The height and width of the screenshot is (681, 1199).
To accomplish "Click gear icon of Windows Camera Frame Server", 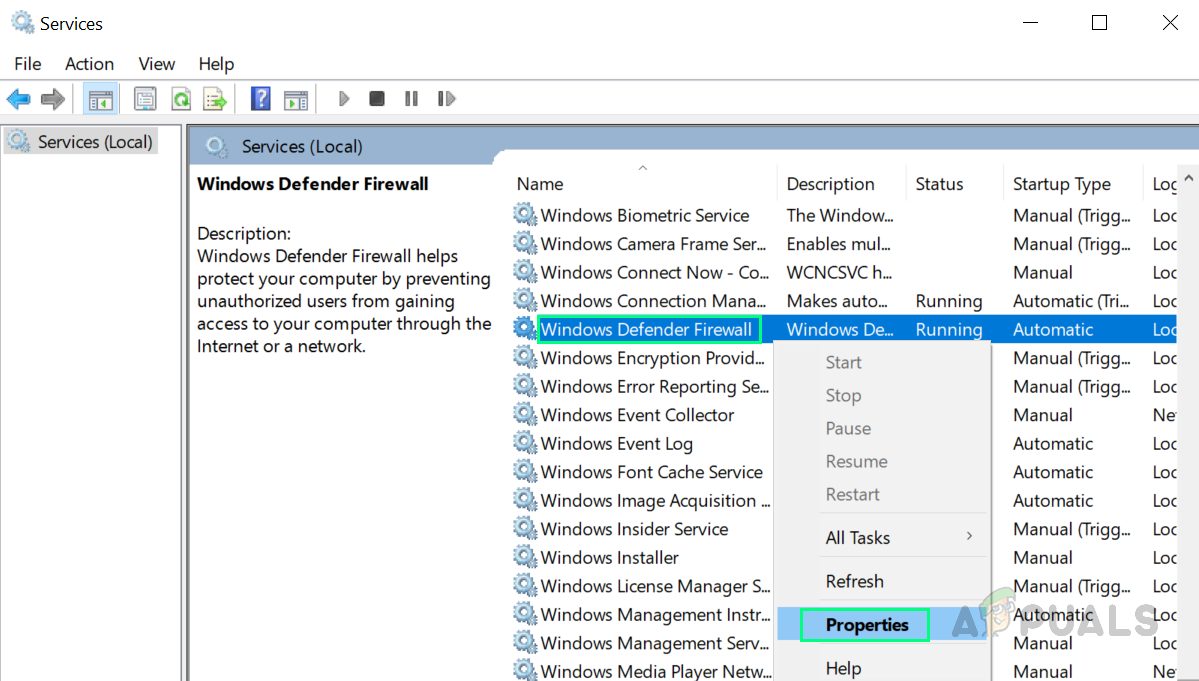I will tap(525, 243).
